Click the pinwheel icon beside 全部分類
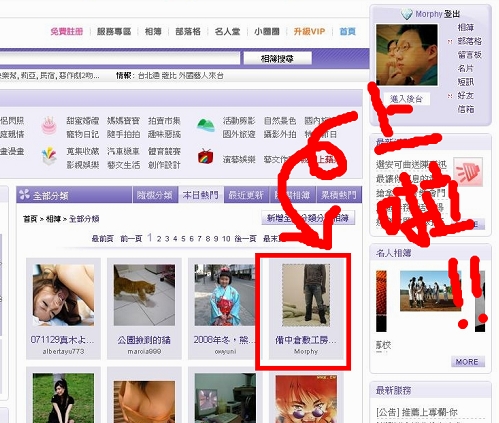Screen dimensions: 499x423 (x=24, y=194)
